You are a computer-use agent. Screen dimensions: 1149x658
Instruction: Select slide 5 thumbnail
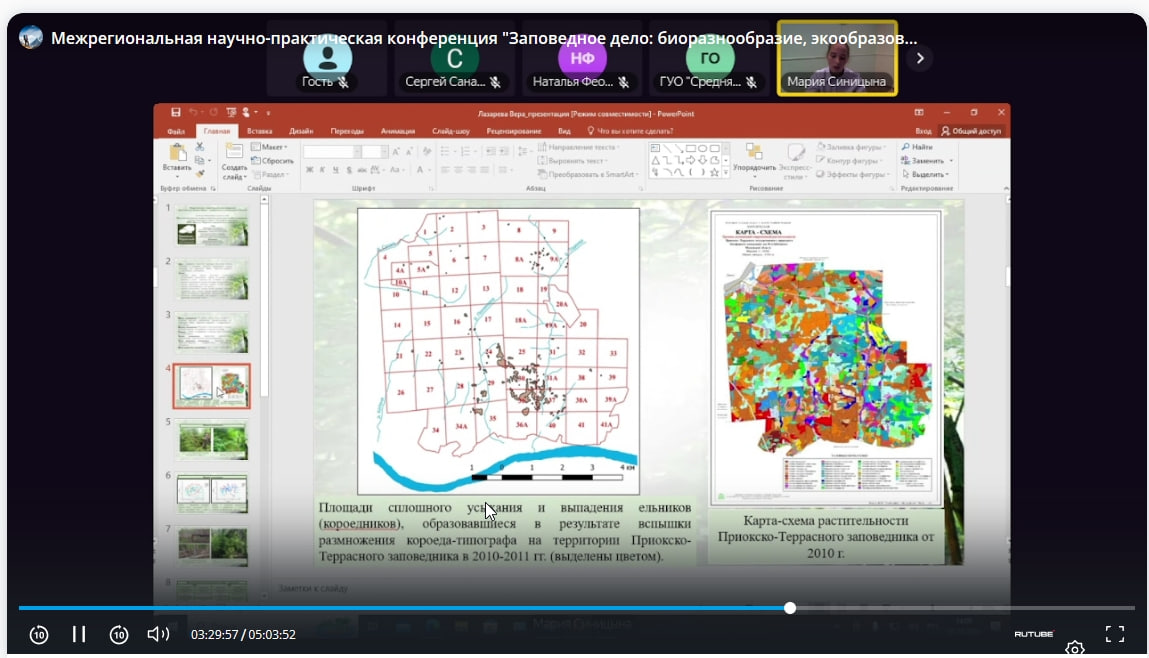[x=212, y=439]
